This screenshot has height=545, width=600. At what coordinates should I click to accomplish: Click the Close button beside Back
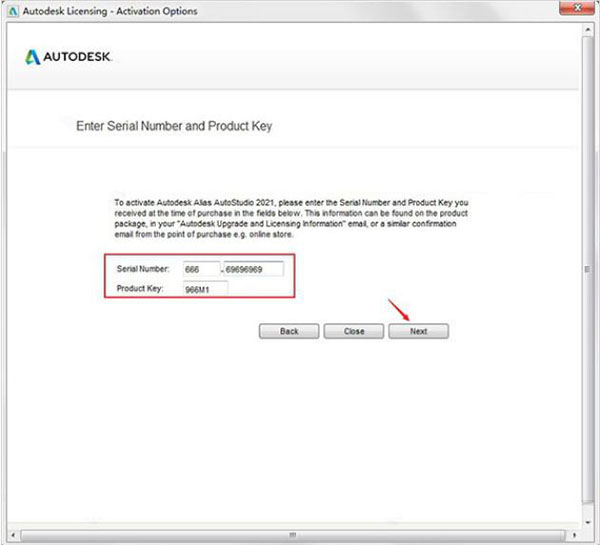354,331
